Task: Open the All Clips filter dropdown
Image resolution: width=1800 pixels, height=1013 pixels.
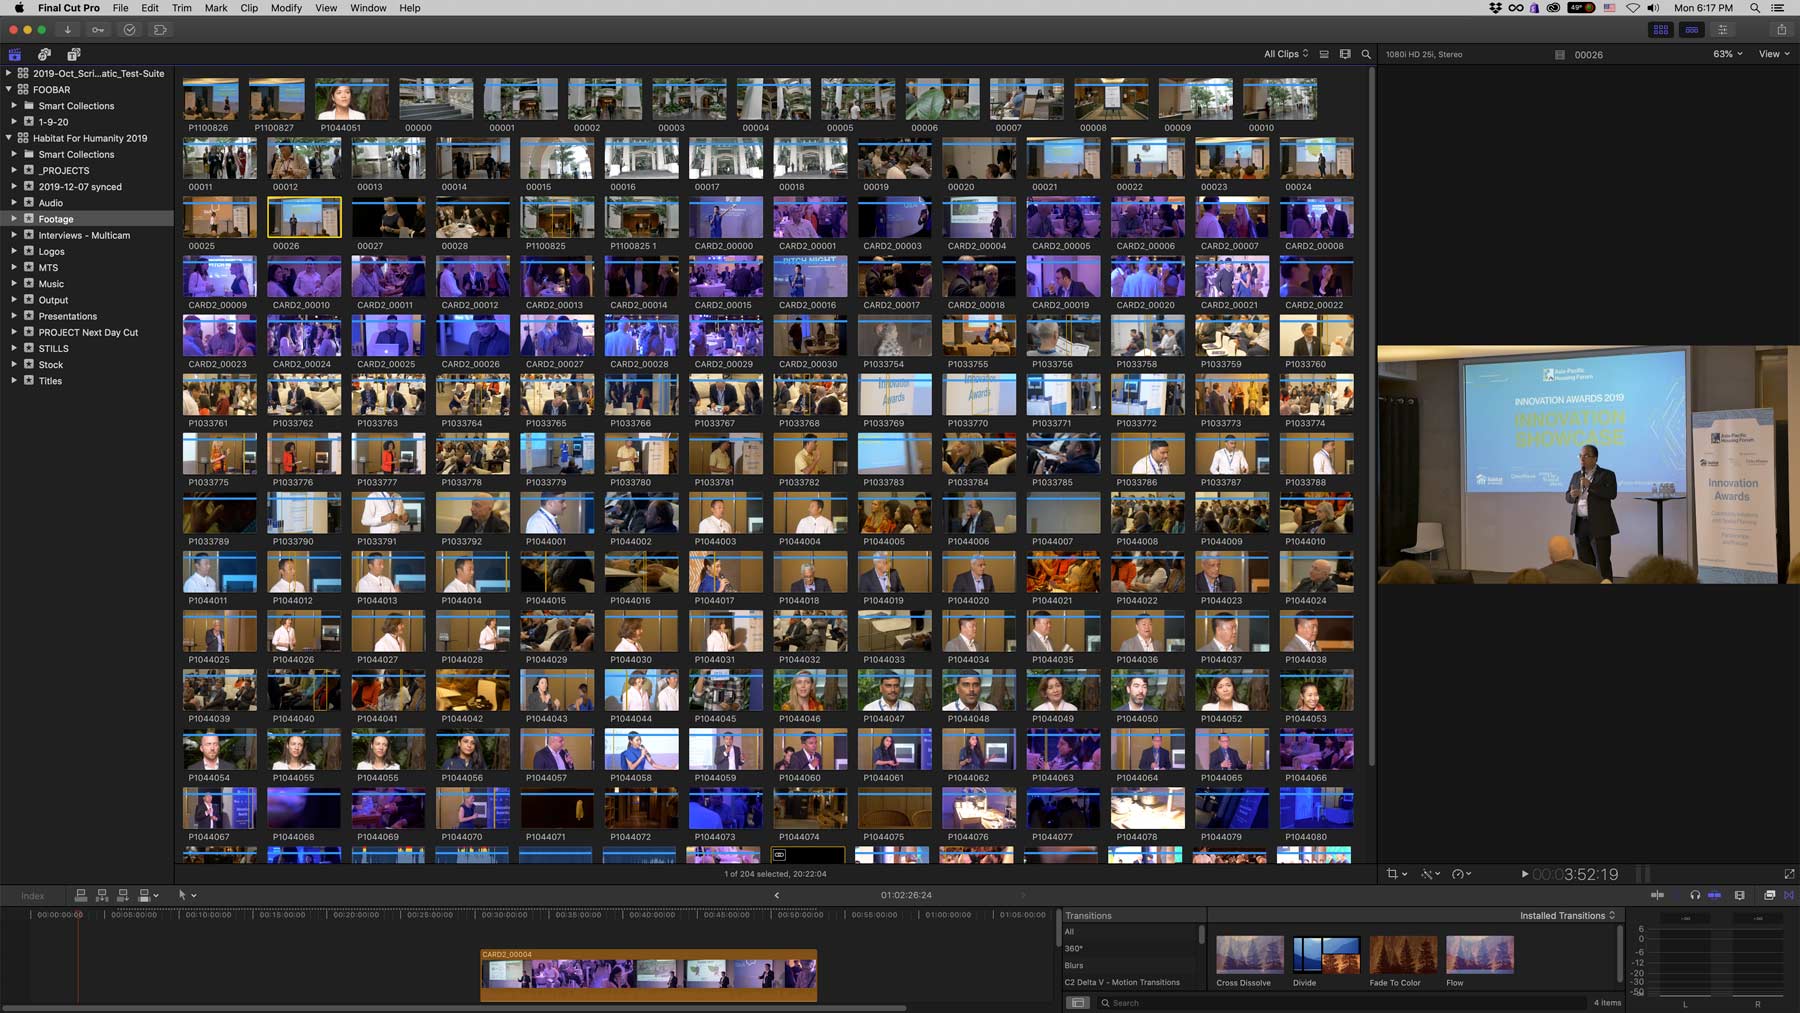Action: 1286,54
